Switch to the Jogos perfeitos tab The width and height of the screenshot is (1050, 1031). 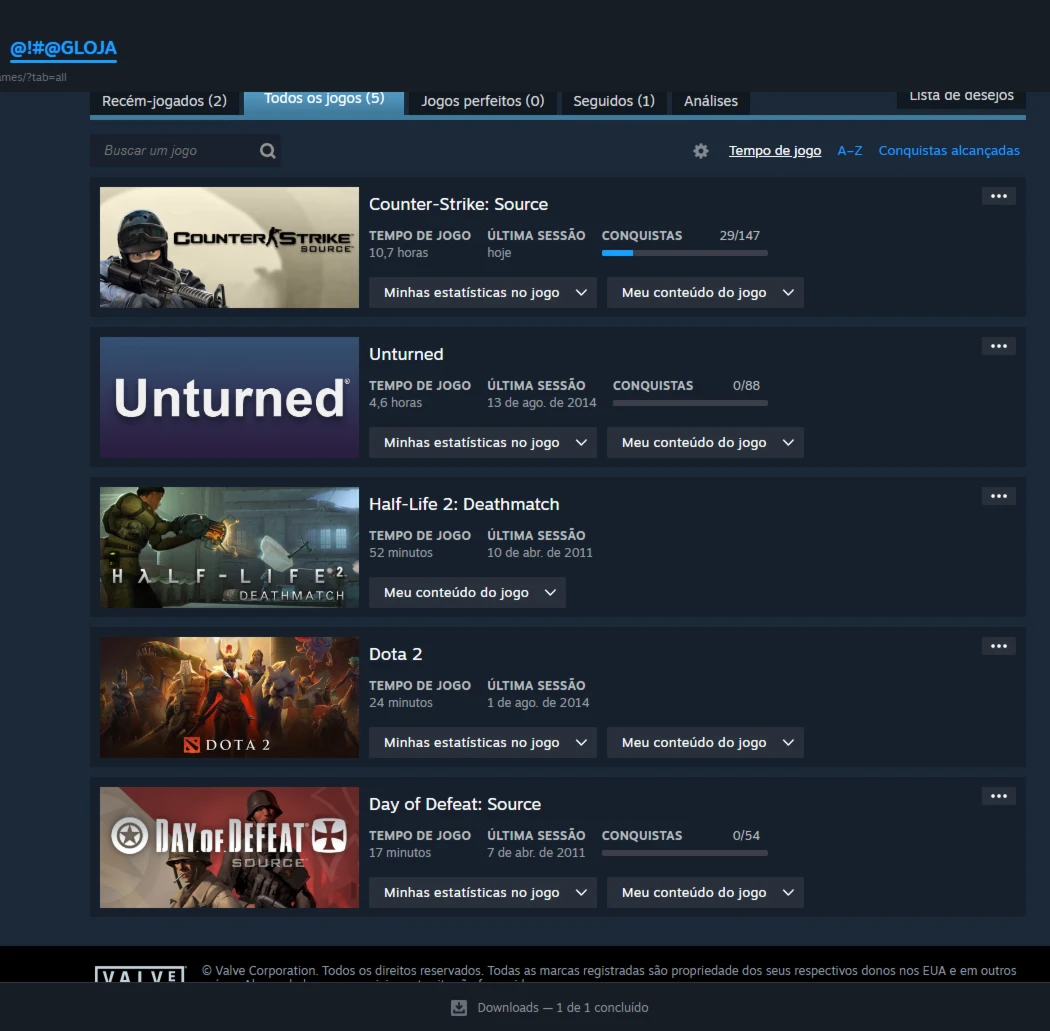pos(482,101)
